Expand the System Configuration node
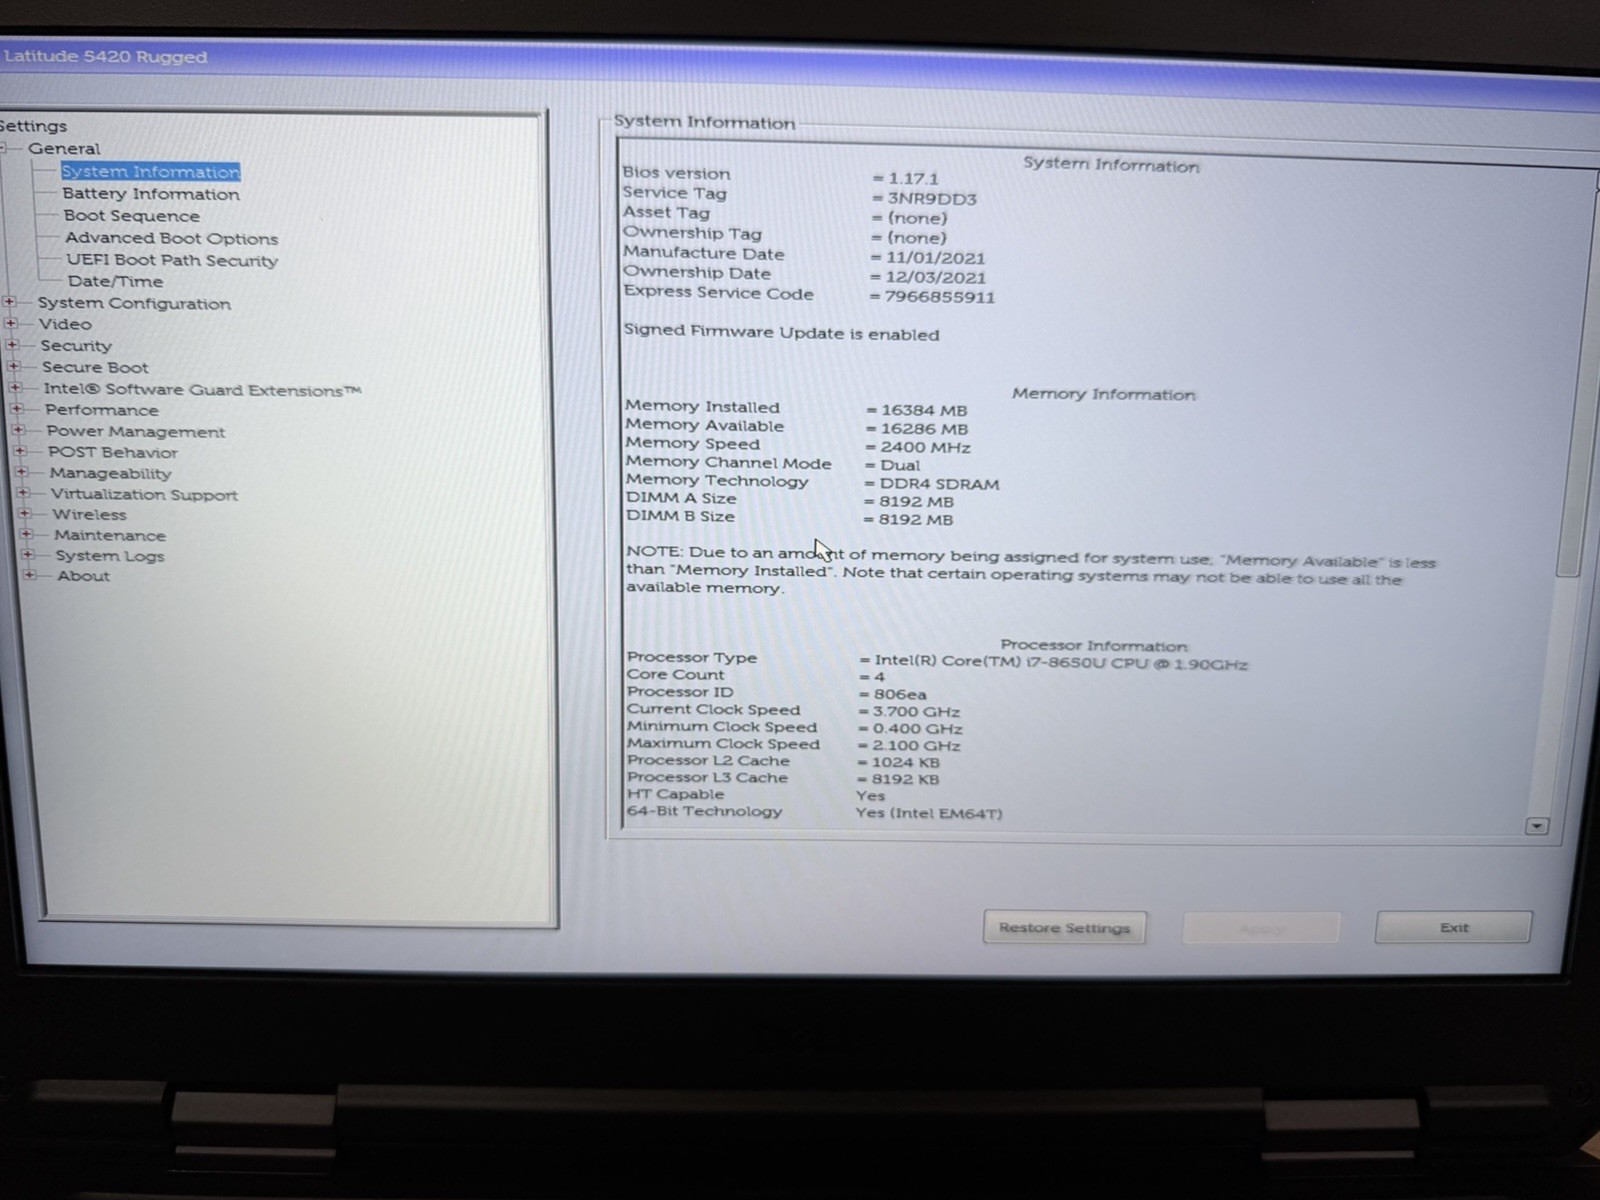The image size is (1600, 1200). click(x=9, y=302)
